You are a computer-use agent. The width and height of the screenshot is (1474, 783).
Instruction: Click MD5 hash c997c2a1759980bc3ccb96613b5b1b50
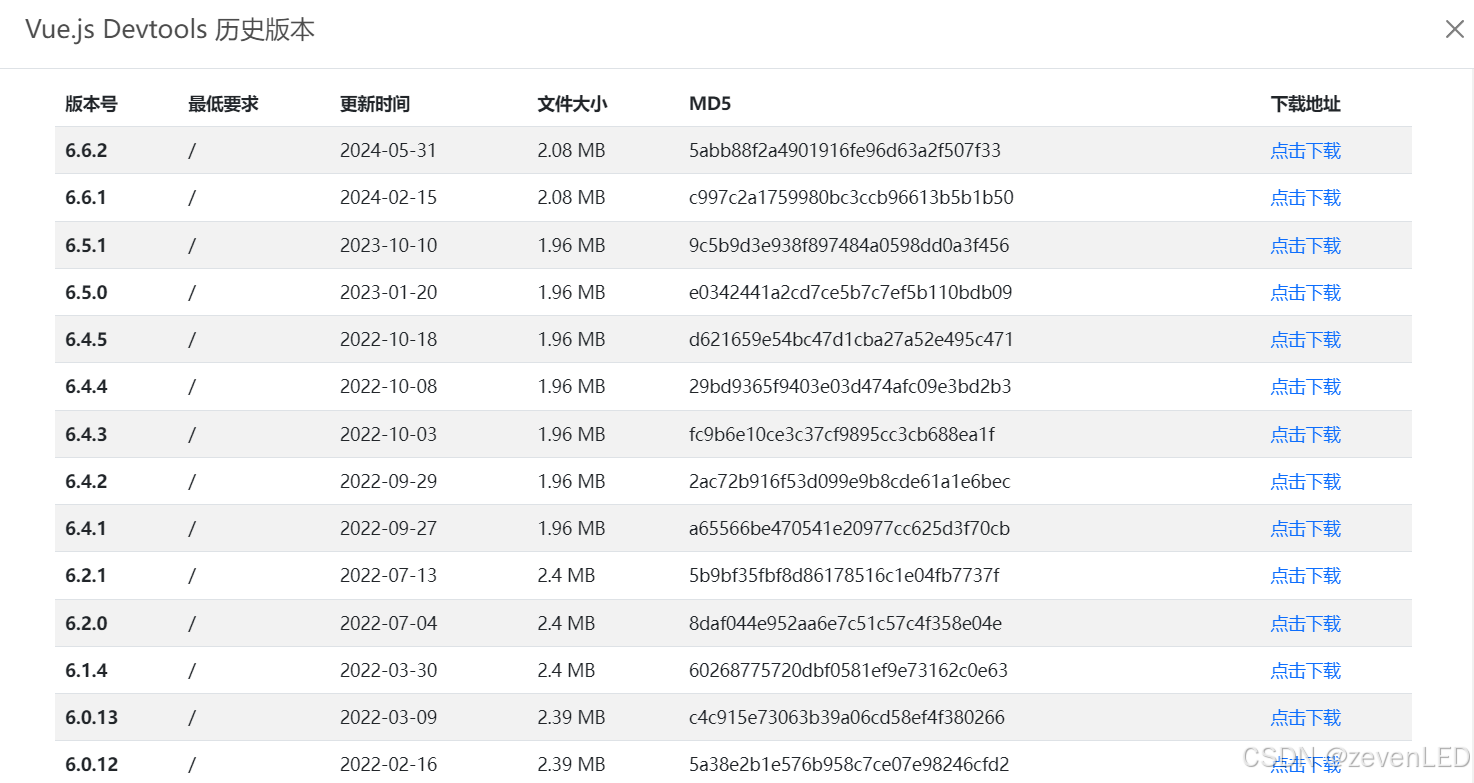click(851, 198)
